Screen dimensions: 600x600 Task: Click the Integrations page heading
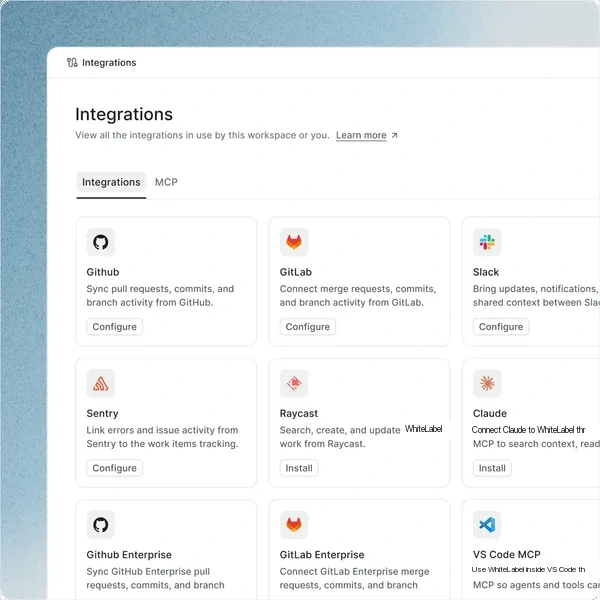pyautogui.click(x=124, y=114)
